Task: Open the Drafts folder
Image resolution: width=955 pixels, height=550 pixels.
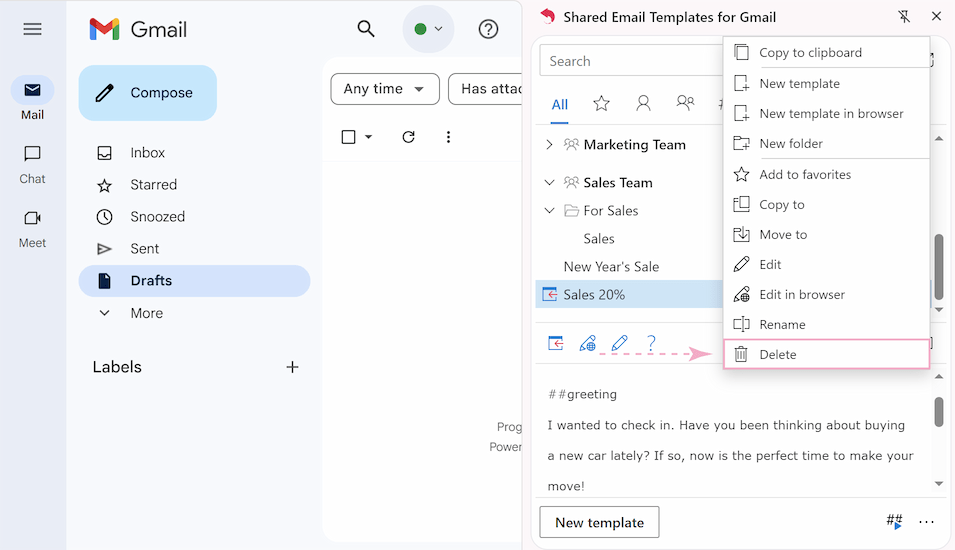Action: [194, 281]
